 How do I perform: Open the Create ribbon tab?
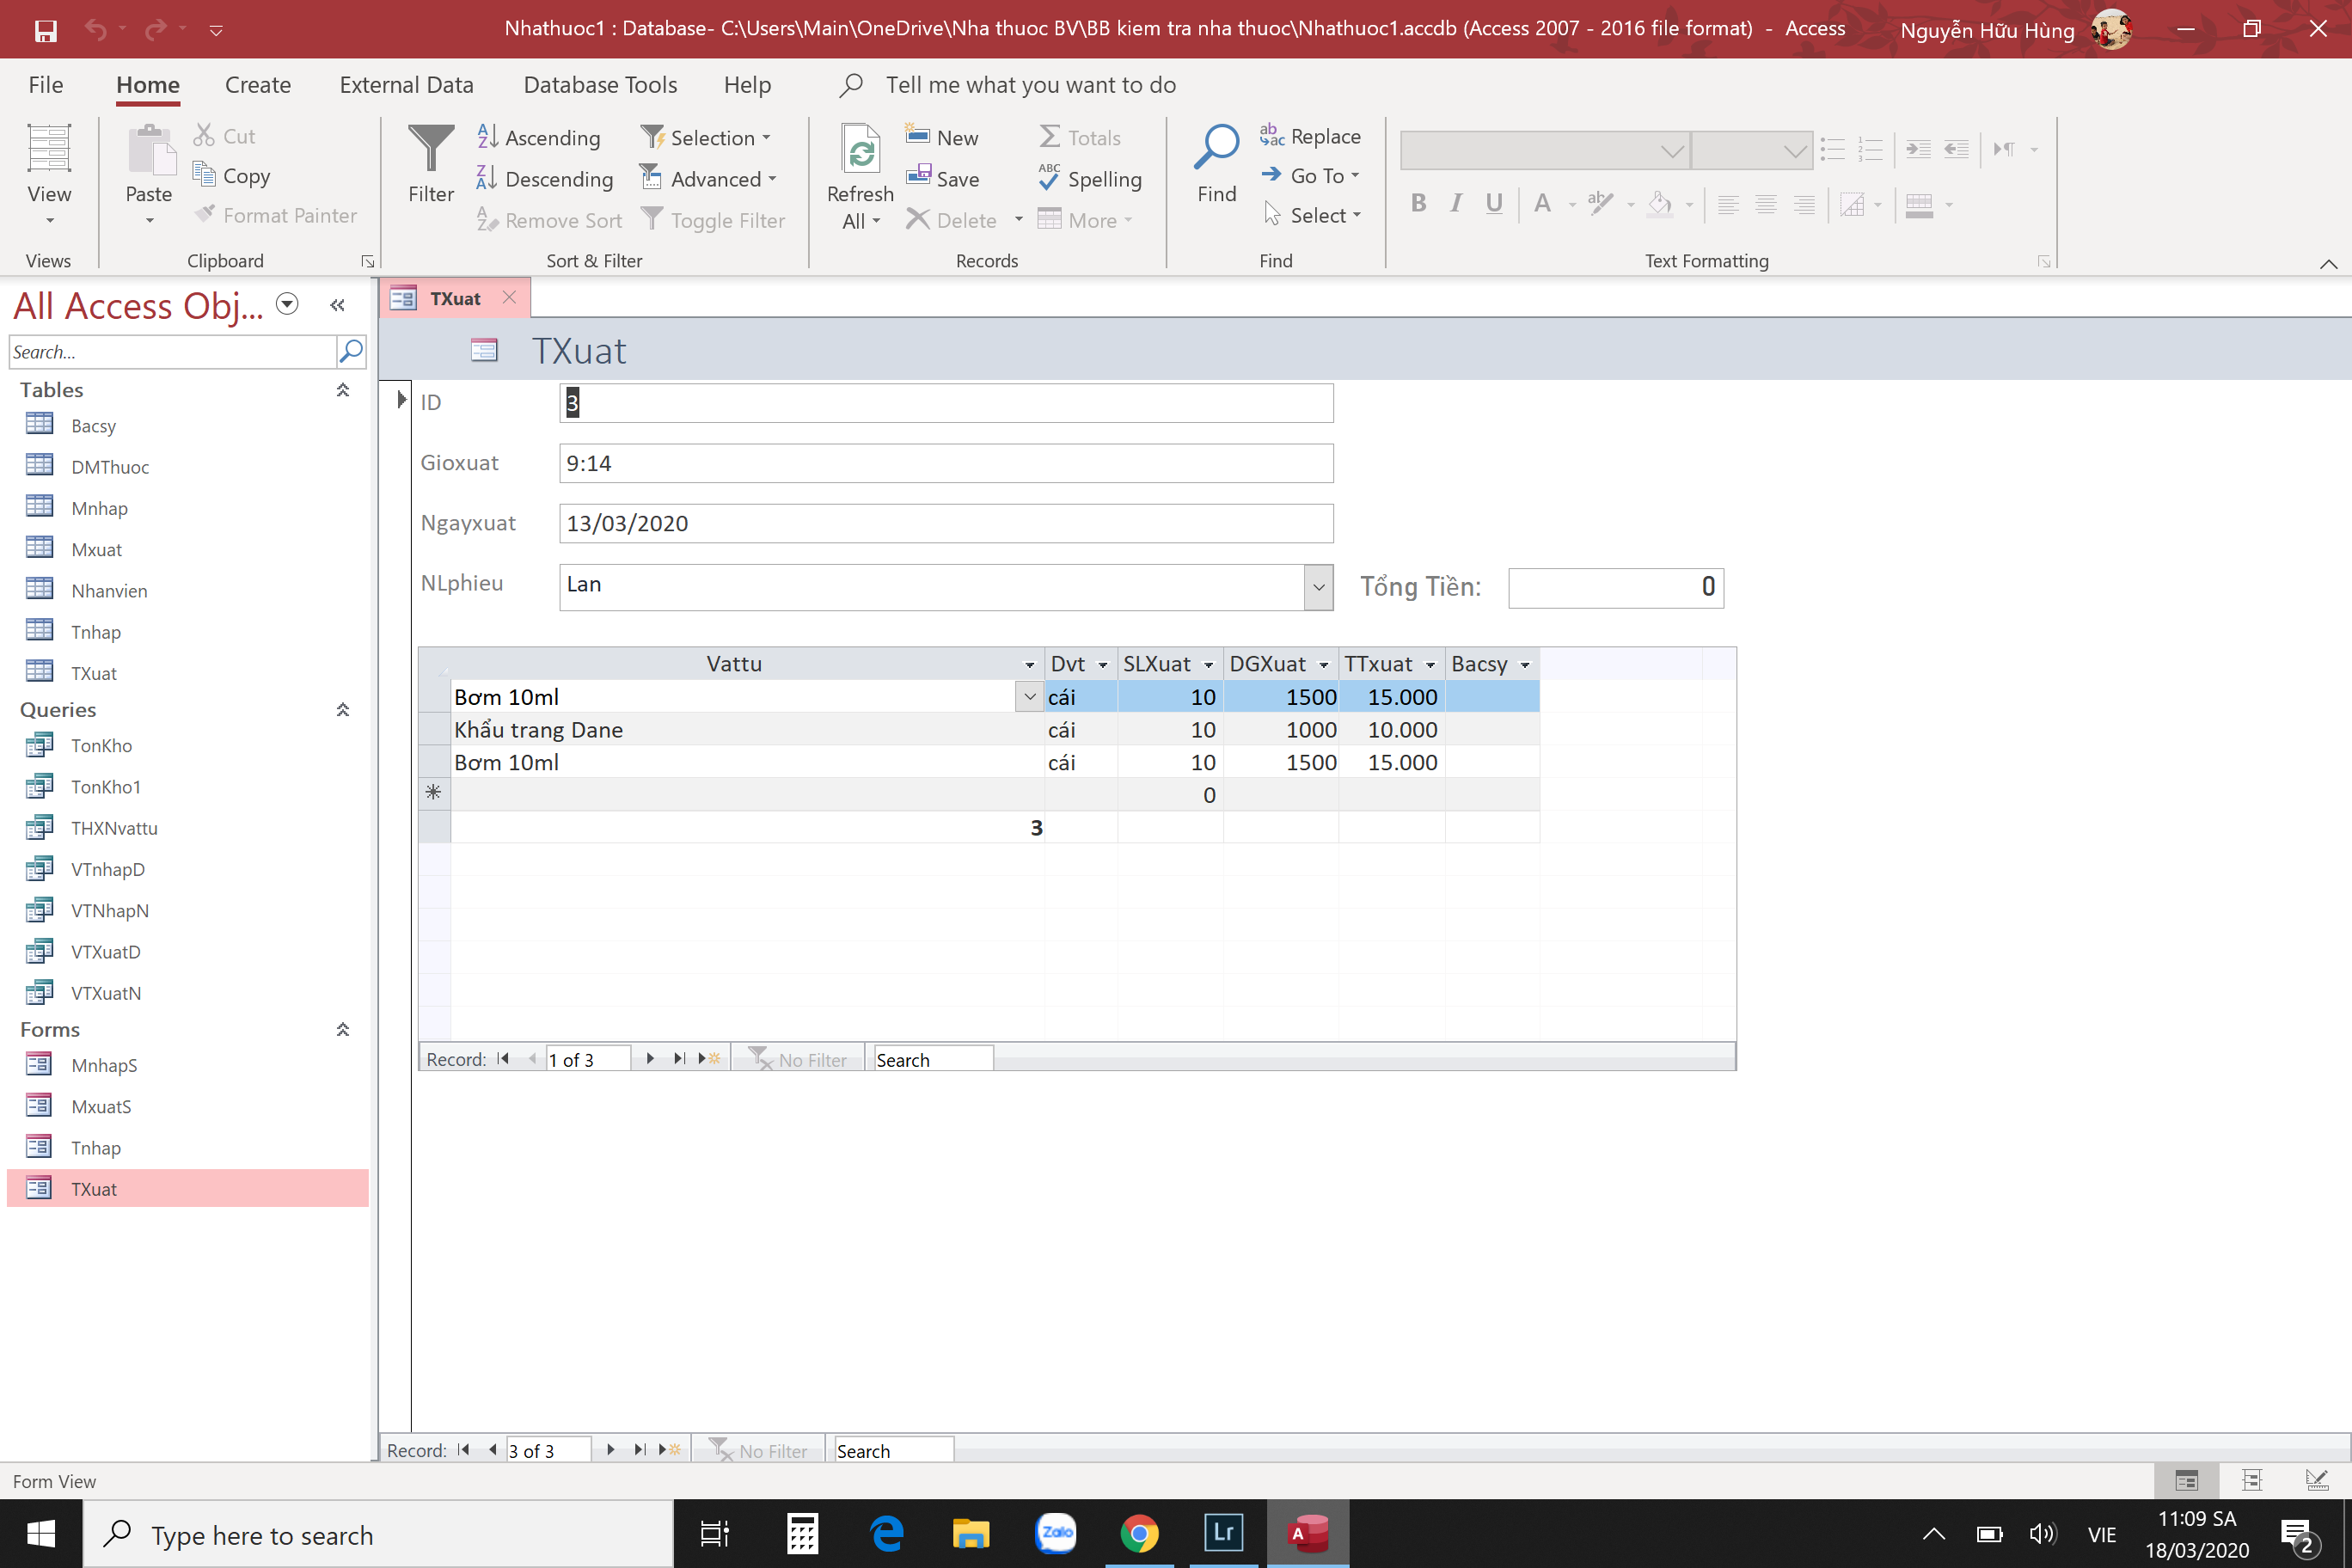(257, 85)
